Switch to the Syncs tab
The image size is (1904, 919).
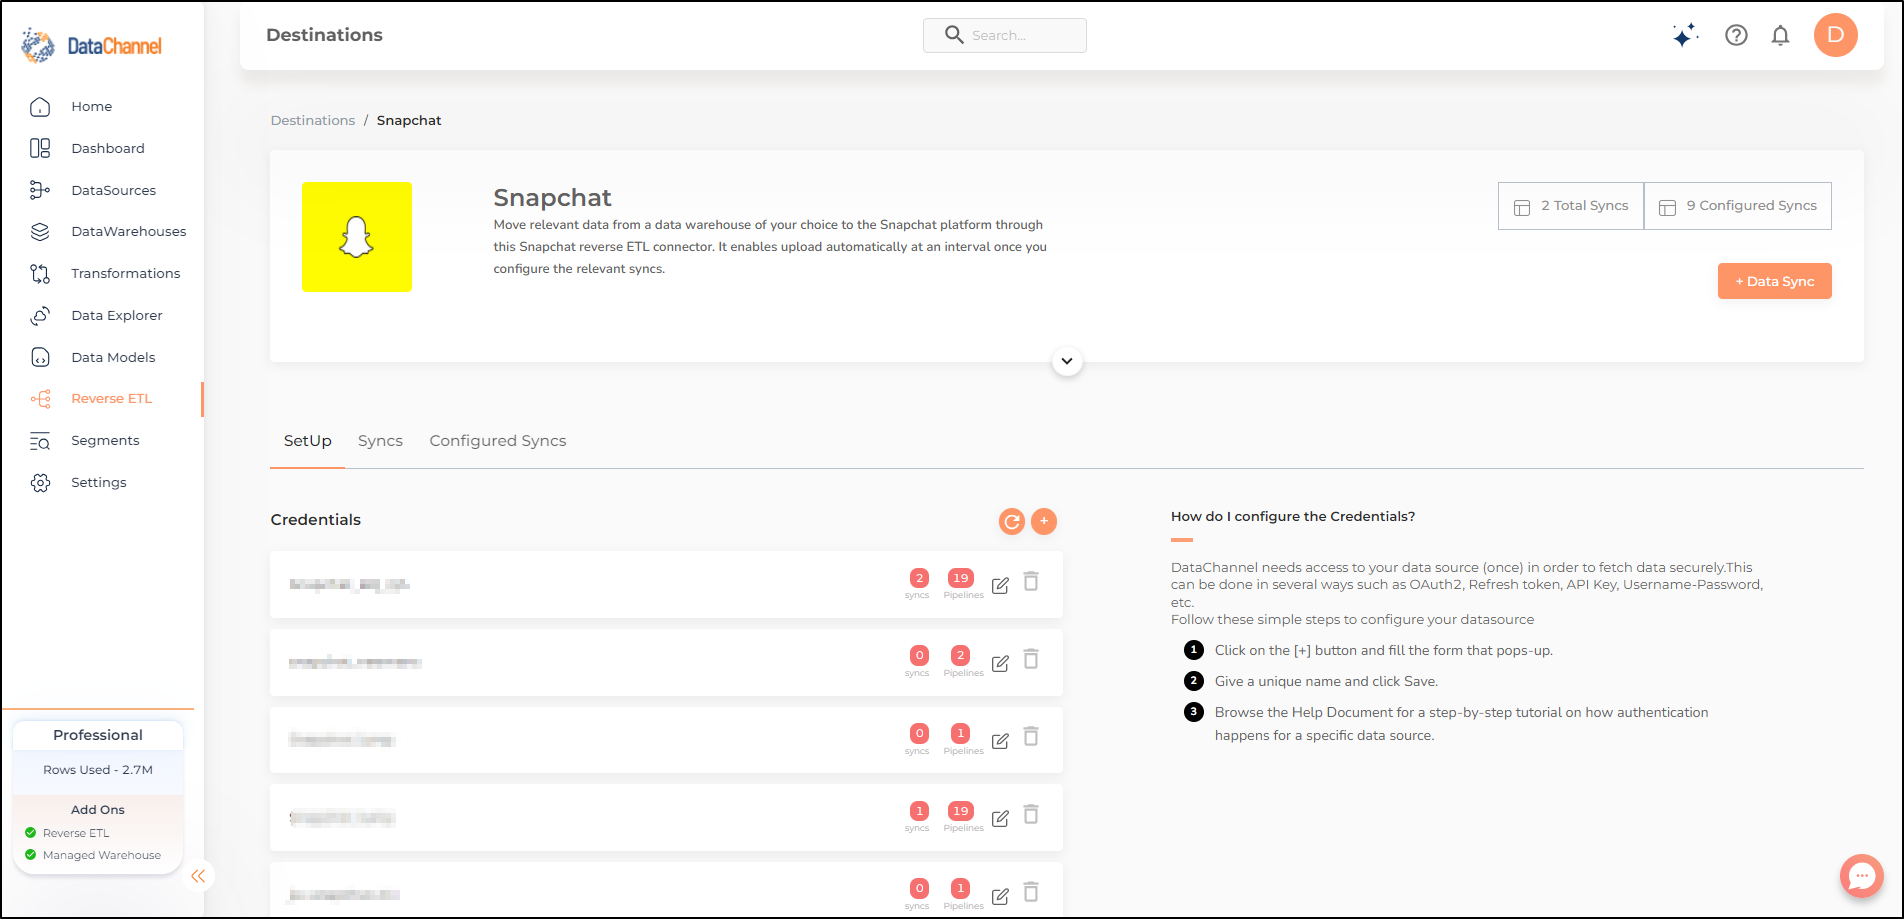[380, 441]
